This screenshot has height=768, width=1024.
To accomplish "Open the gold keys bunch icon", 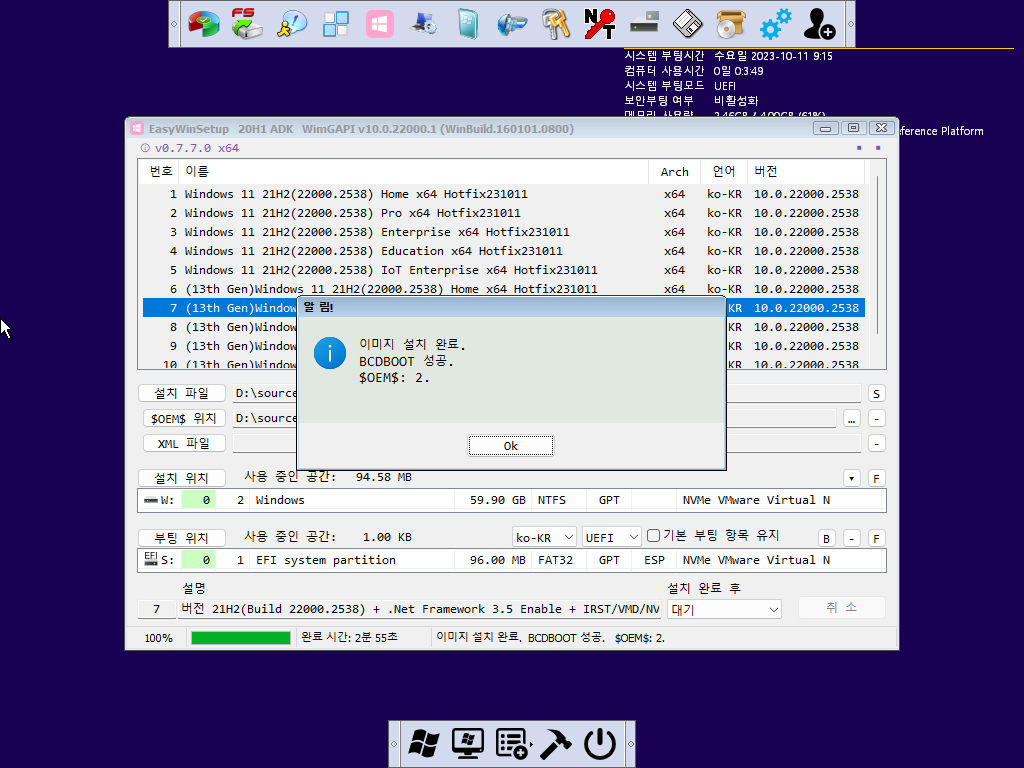I will coord(556,24).
